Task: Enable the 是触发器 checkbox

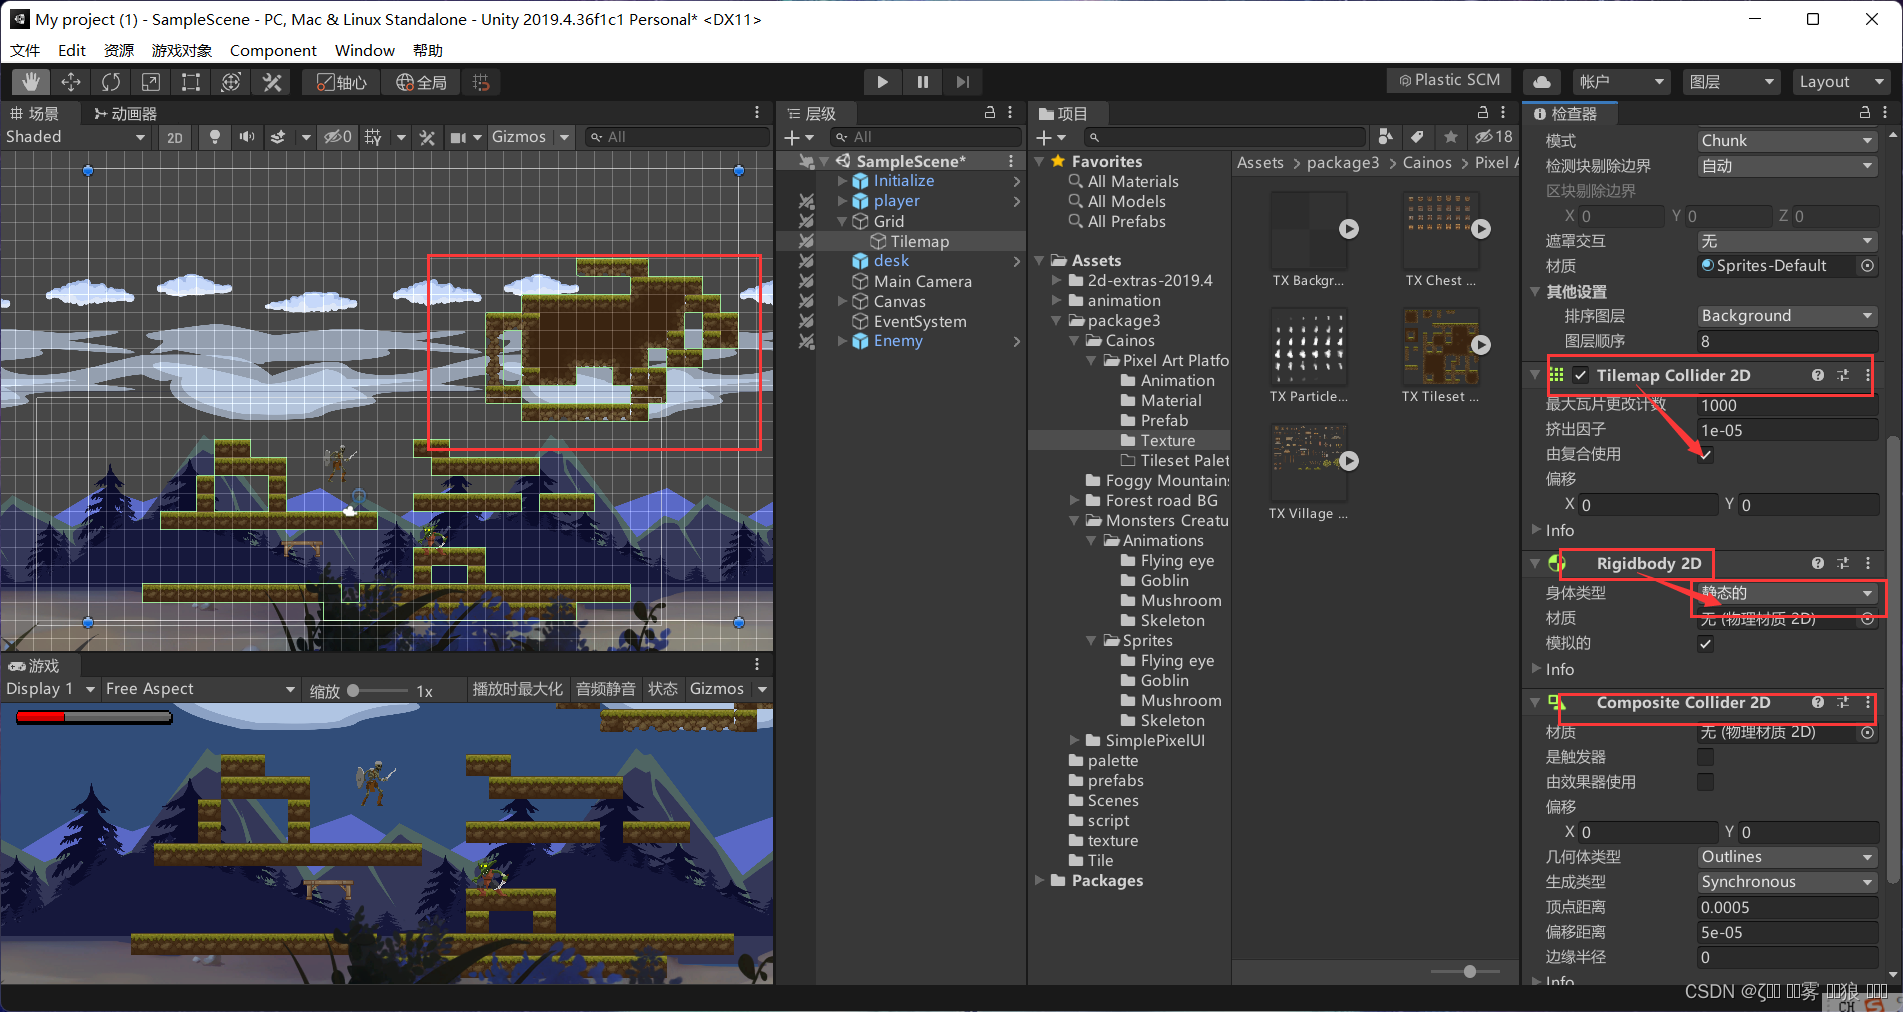Action: pyautogui.click(x=1706, y=757)
